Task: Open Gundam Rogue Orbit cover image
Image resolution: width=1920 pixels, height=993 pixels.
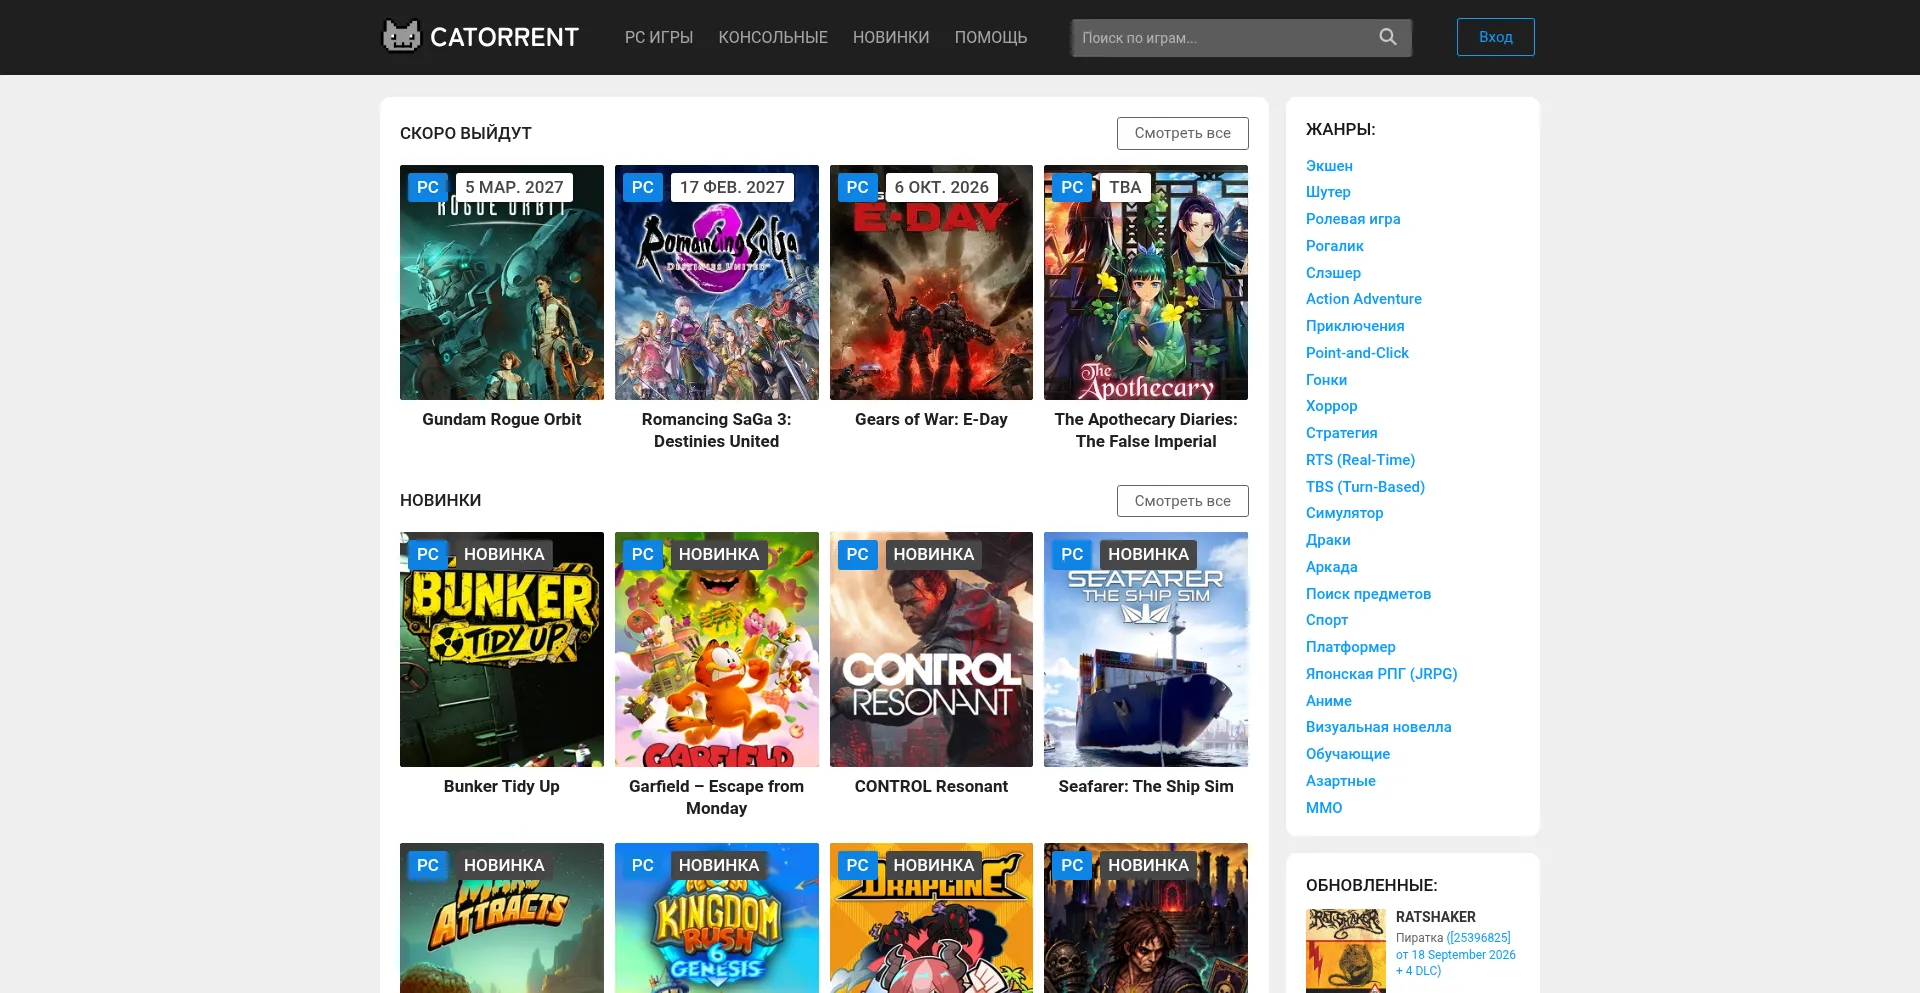Action: 502,282
